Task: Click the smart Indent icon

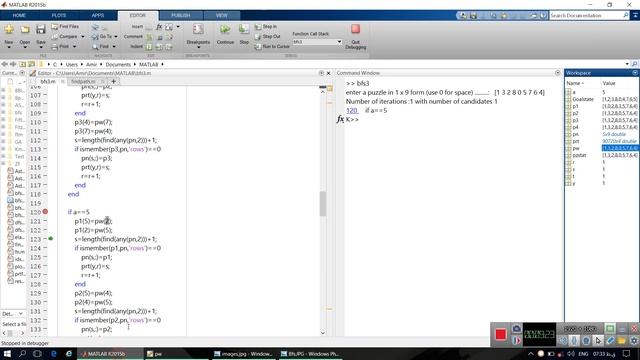Action: coord(149,47)
